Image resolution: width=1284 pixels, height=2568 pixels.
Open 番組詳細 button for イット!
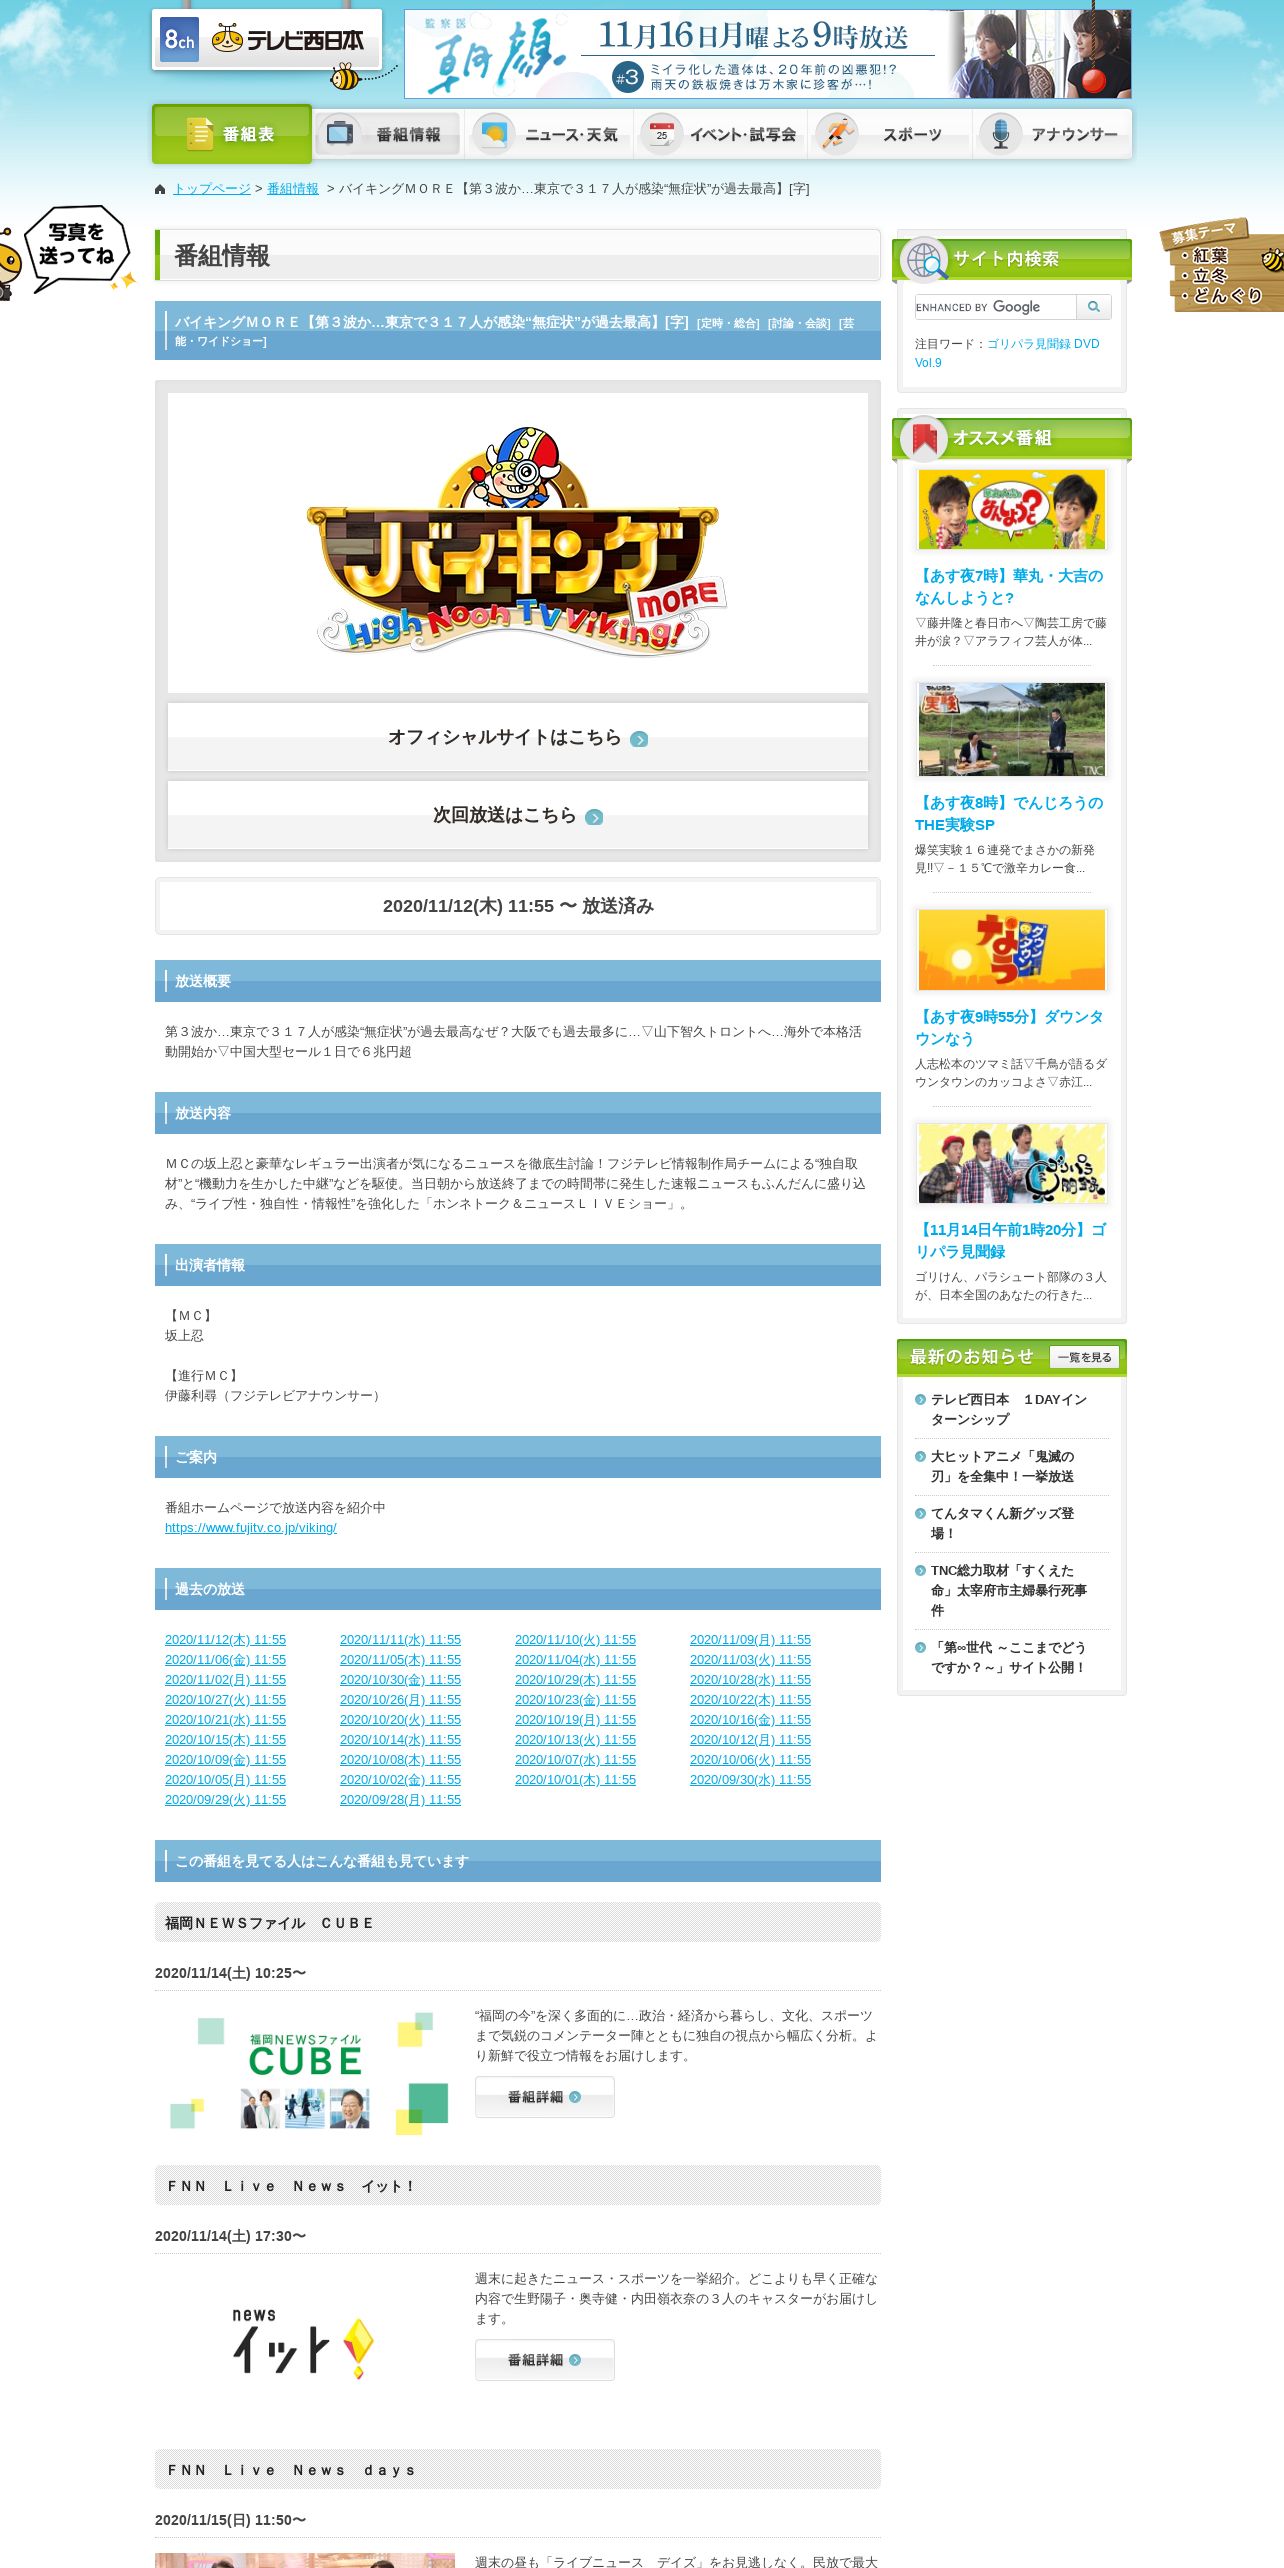click(x=544, y=2360)
